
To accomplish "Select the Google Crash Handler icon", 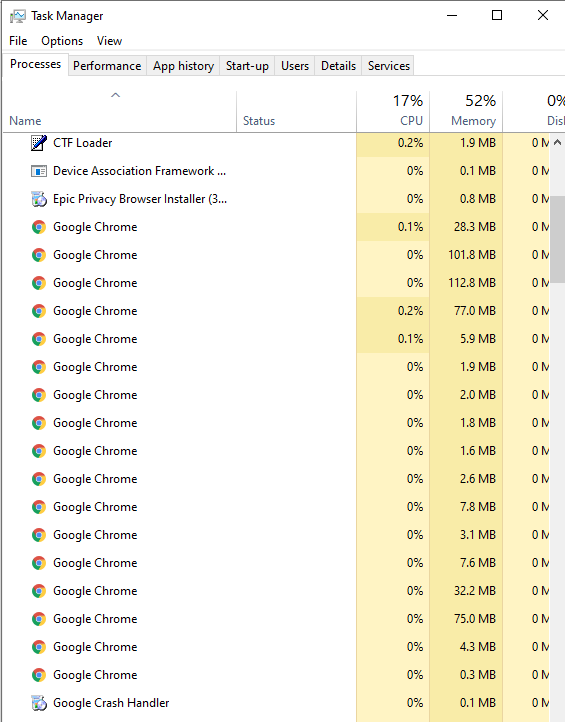I will (x=39, y=703).
